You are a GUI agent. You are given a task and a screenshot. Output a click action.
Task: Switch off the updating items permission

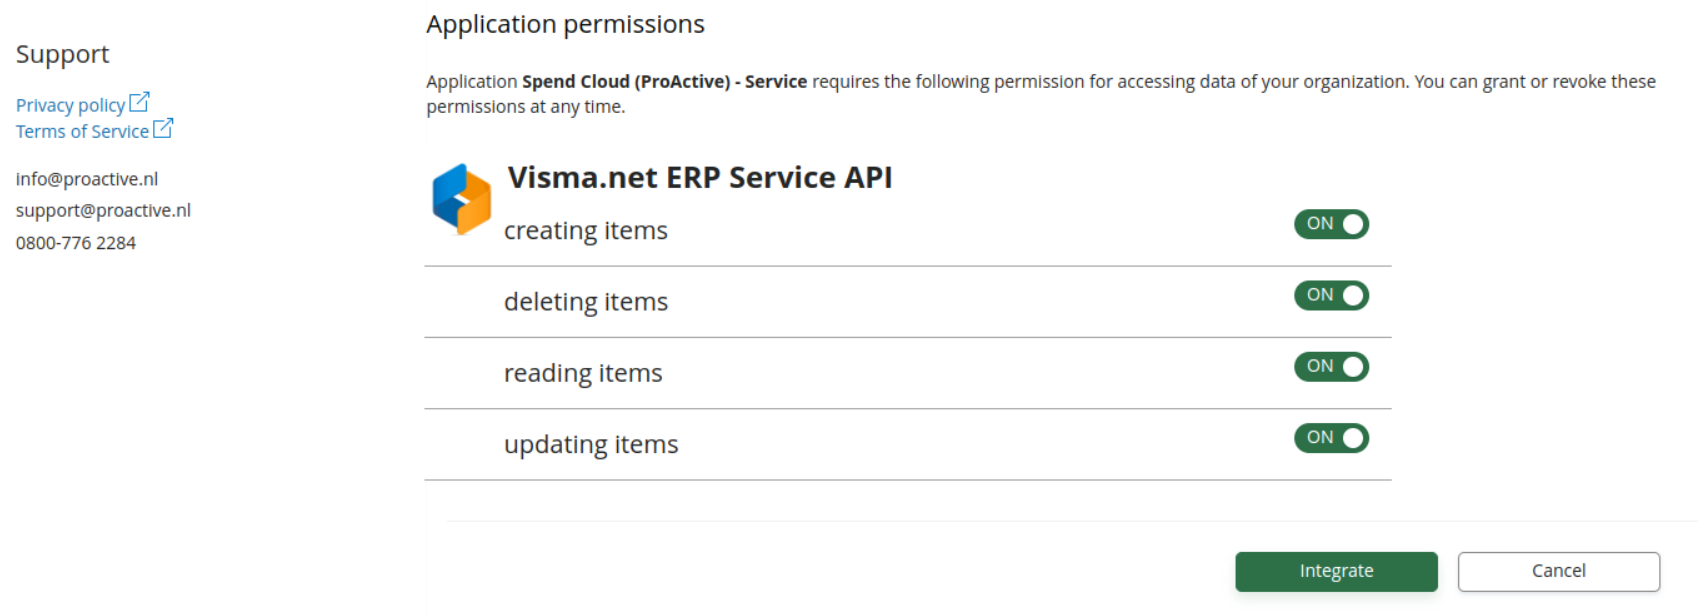(1331, 438)
